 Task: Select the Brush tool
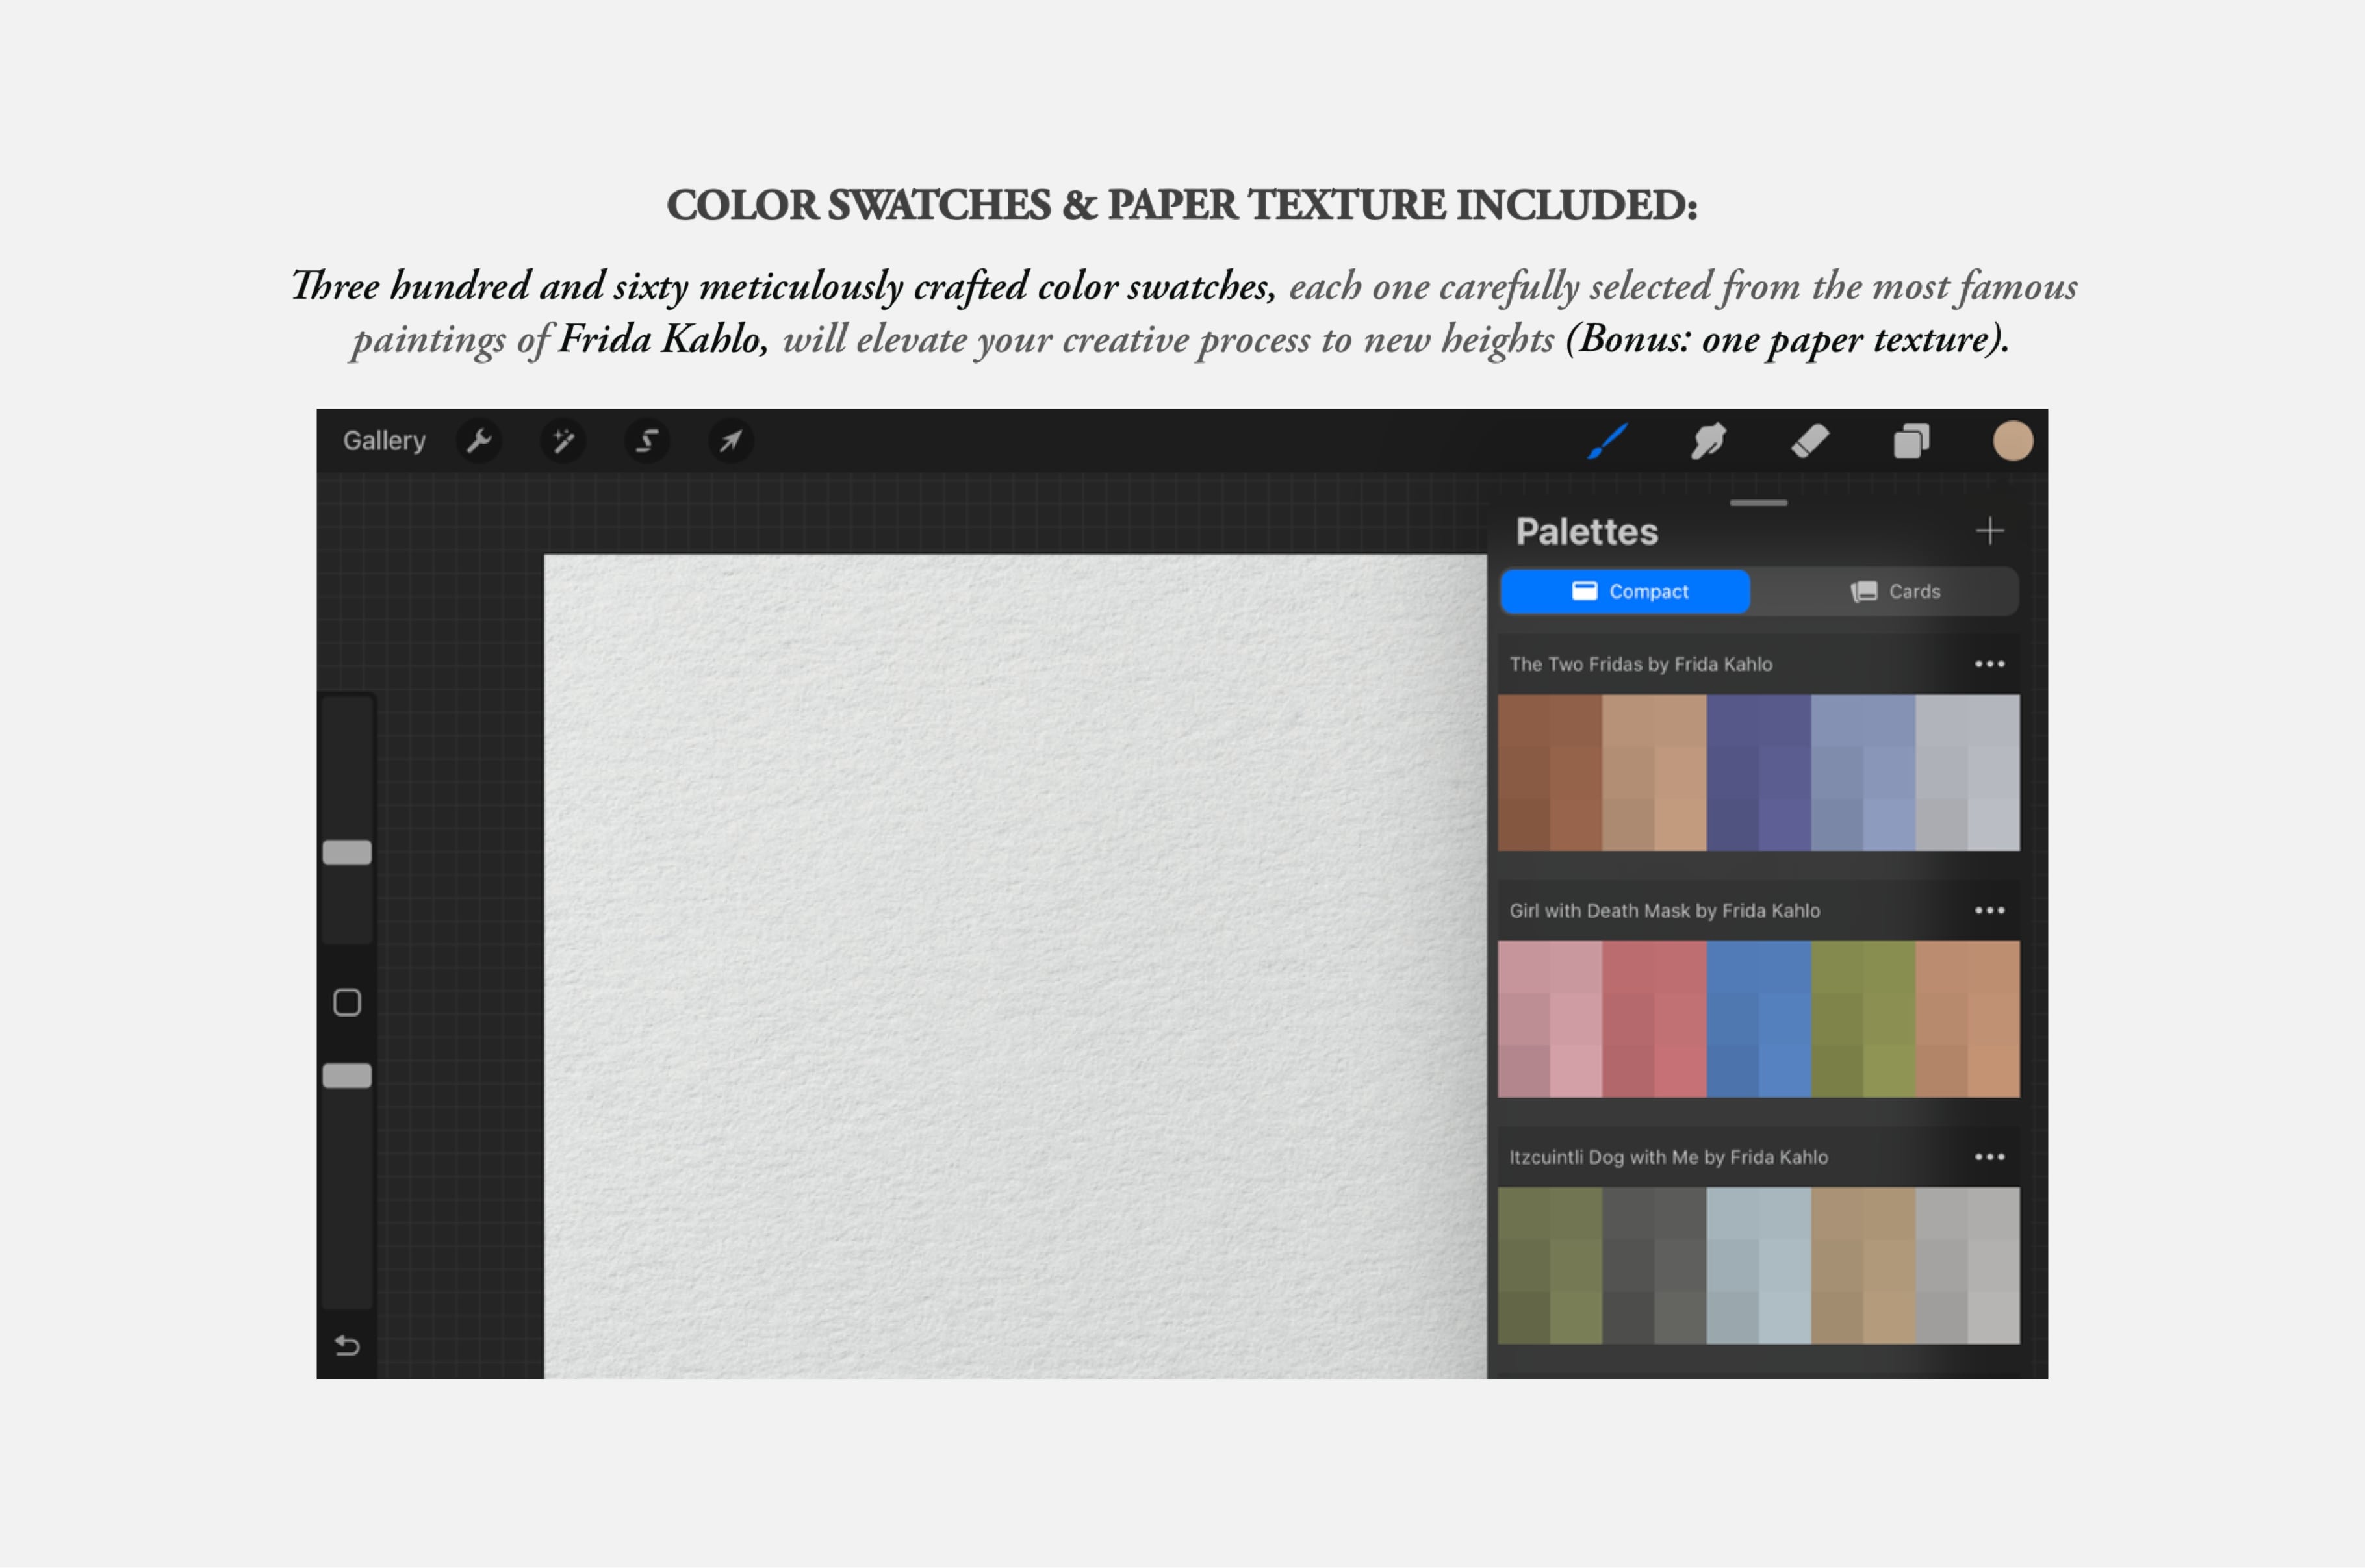pyautogui.click(x=1607, y=441)
